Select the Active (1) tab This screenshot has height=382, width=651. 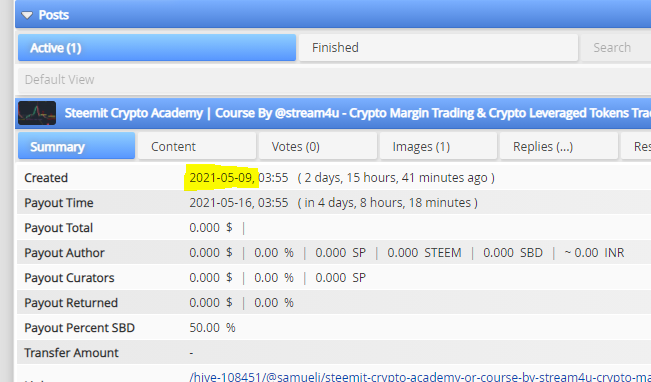[x=157, y=48]
